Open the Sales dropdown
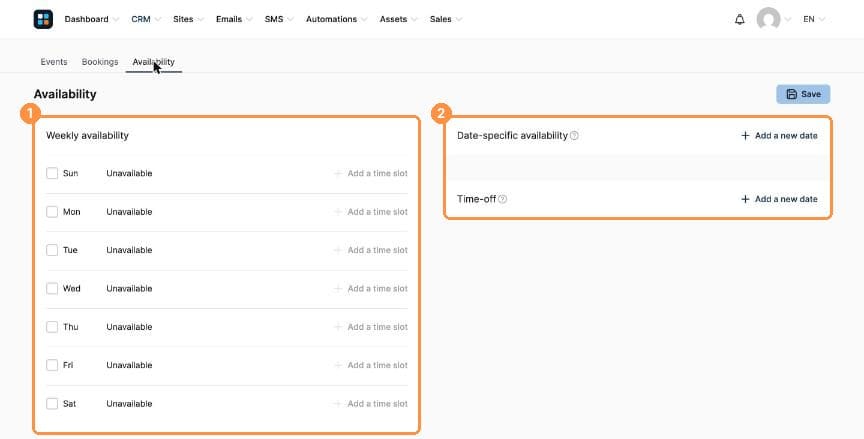Viewport: 864px width, 439px height. 445,19
